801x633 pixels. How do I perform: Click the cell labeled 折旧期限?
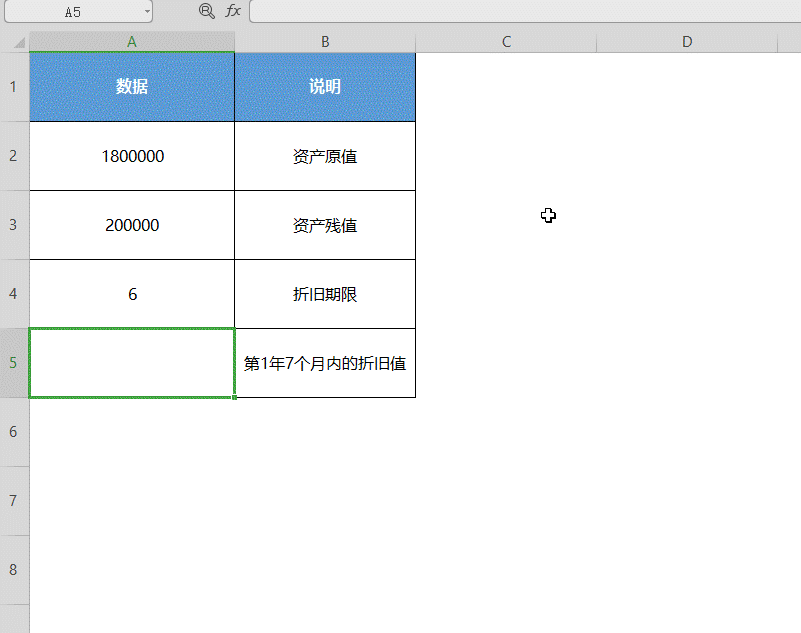[x=325, y=294]
